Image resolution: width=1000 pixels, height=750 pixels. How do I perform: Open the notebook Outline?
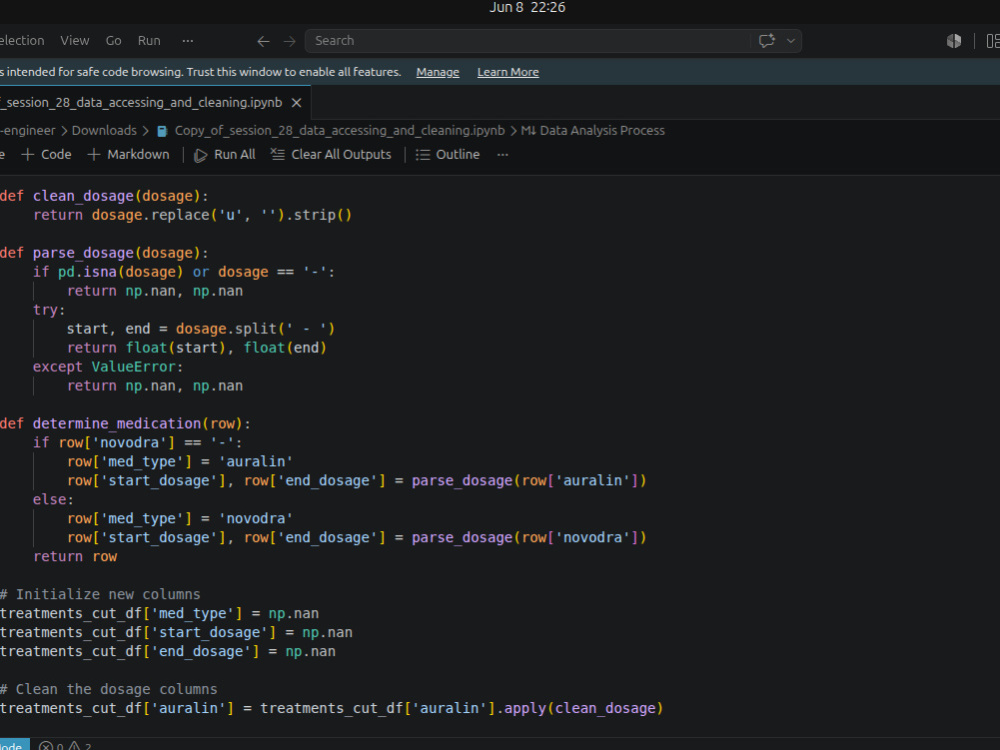click(448, 154)
